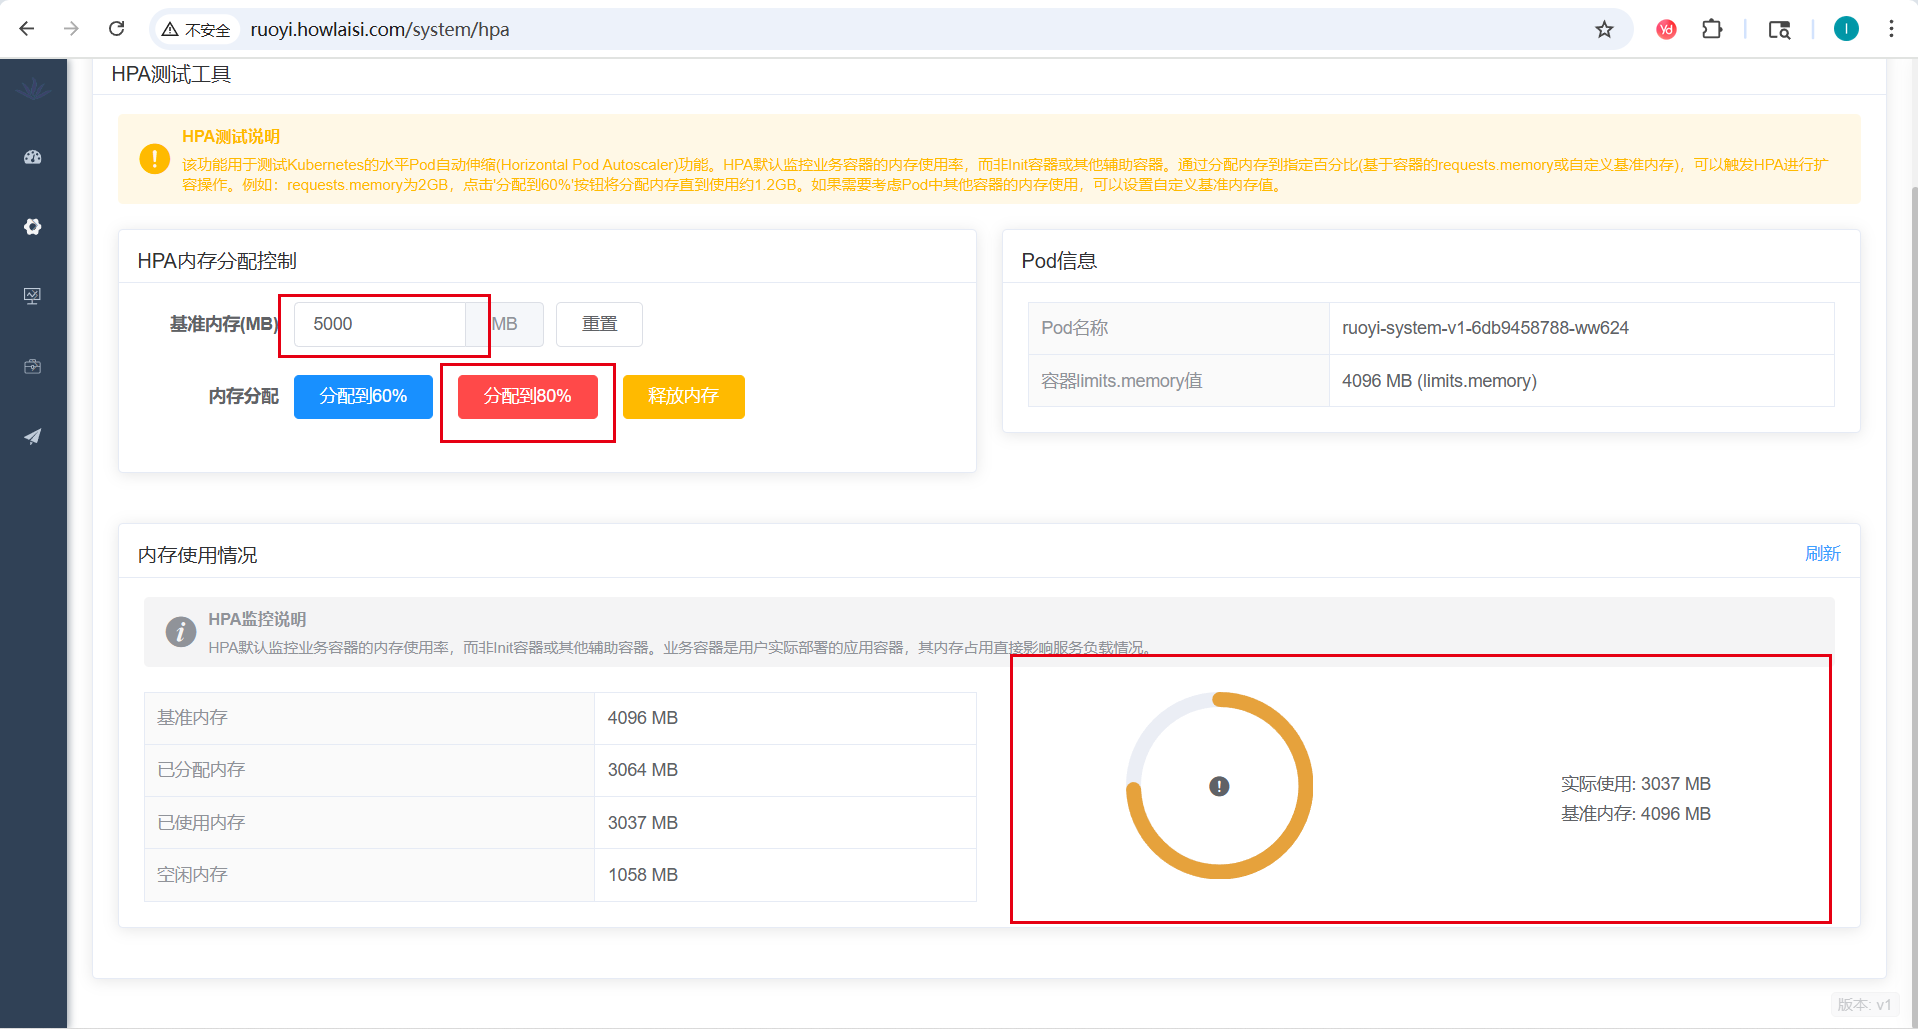
Task: Click the browser back arrow
Action: pyautogui.click(x=27, y=29)
